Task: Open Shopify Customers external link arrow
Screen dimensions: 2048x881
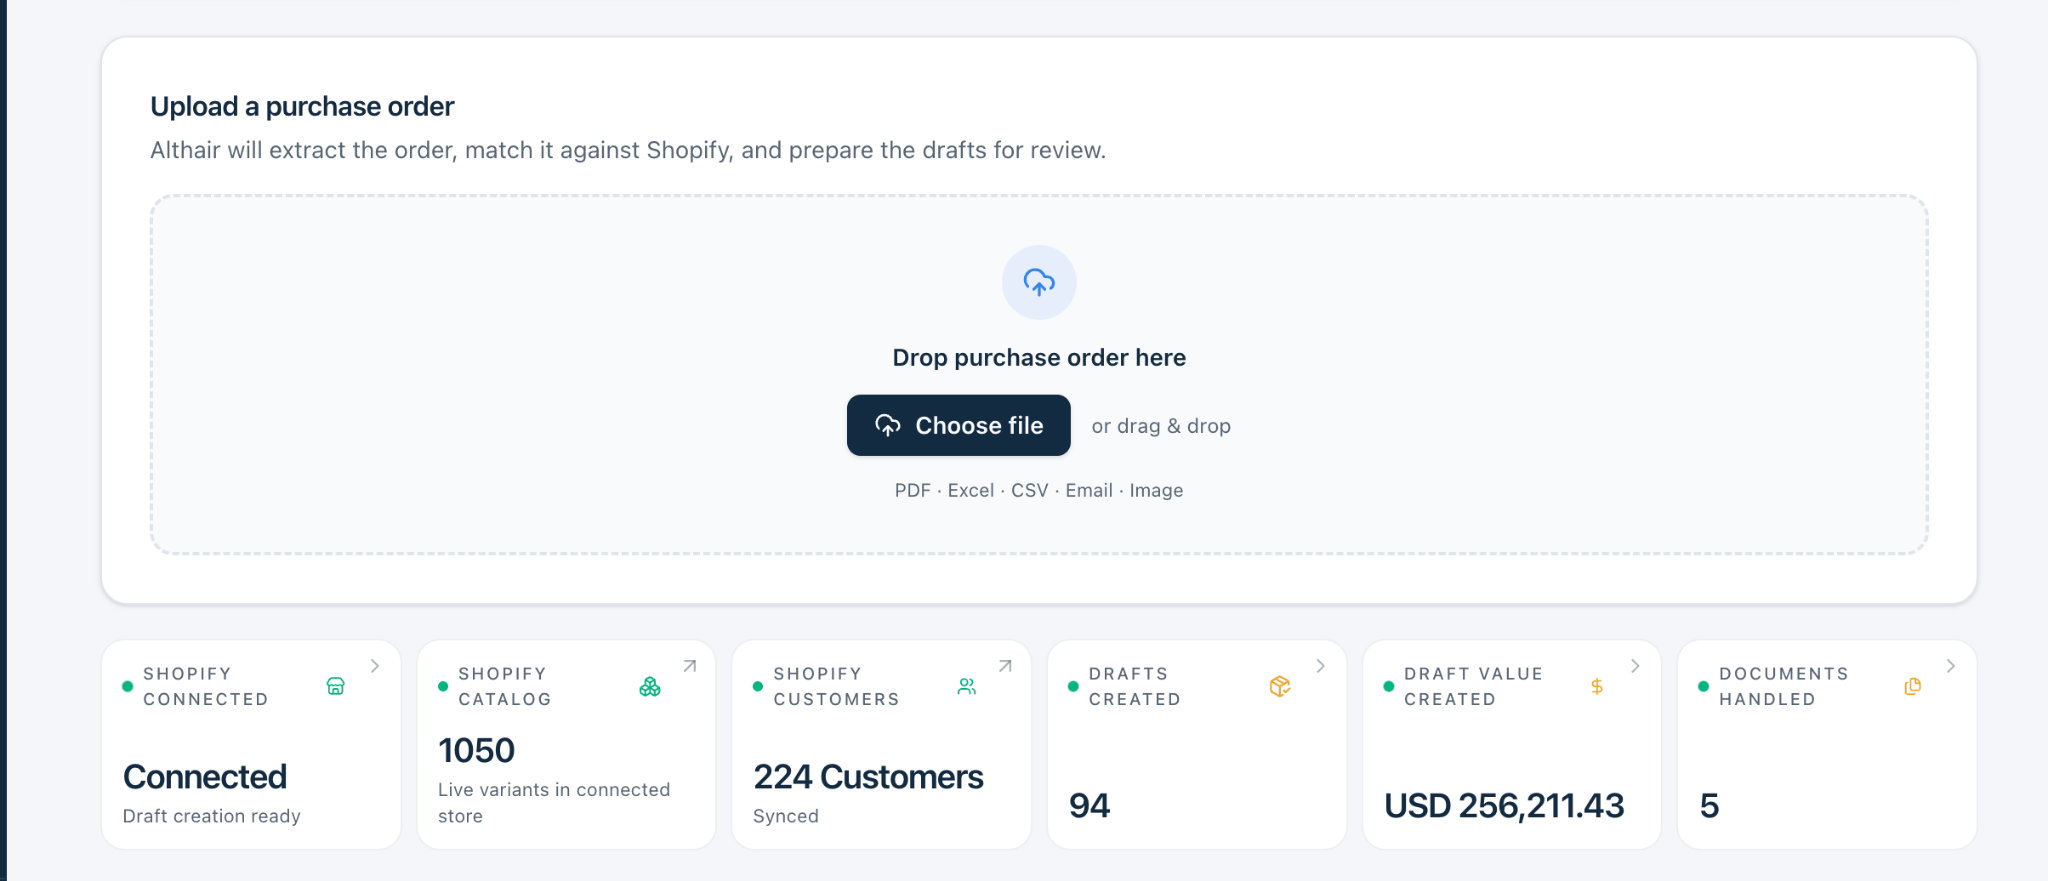Action: (x=1005, y=666)
